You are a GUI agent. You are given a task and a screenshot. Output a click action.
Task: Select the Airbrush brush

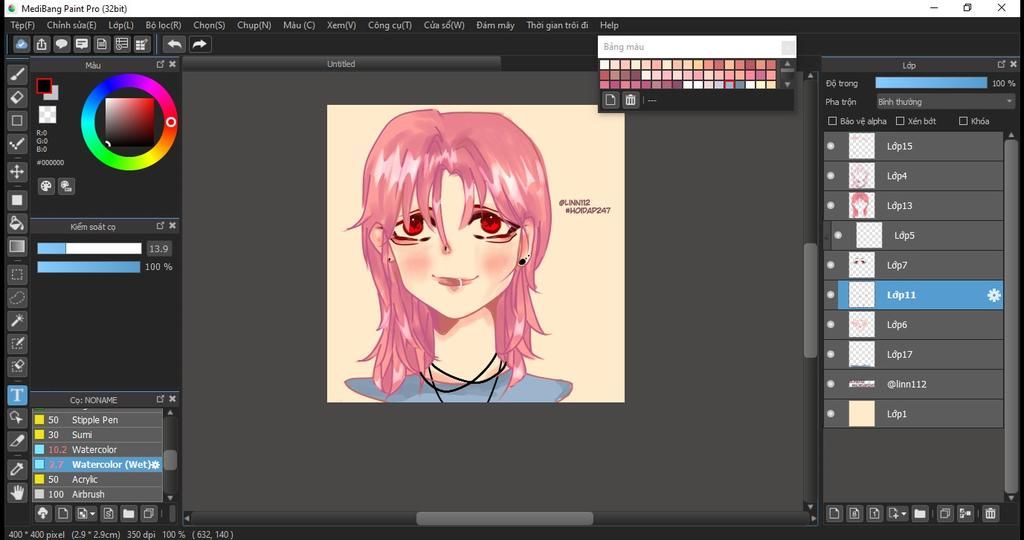[x=97, y=494]
